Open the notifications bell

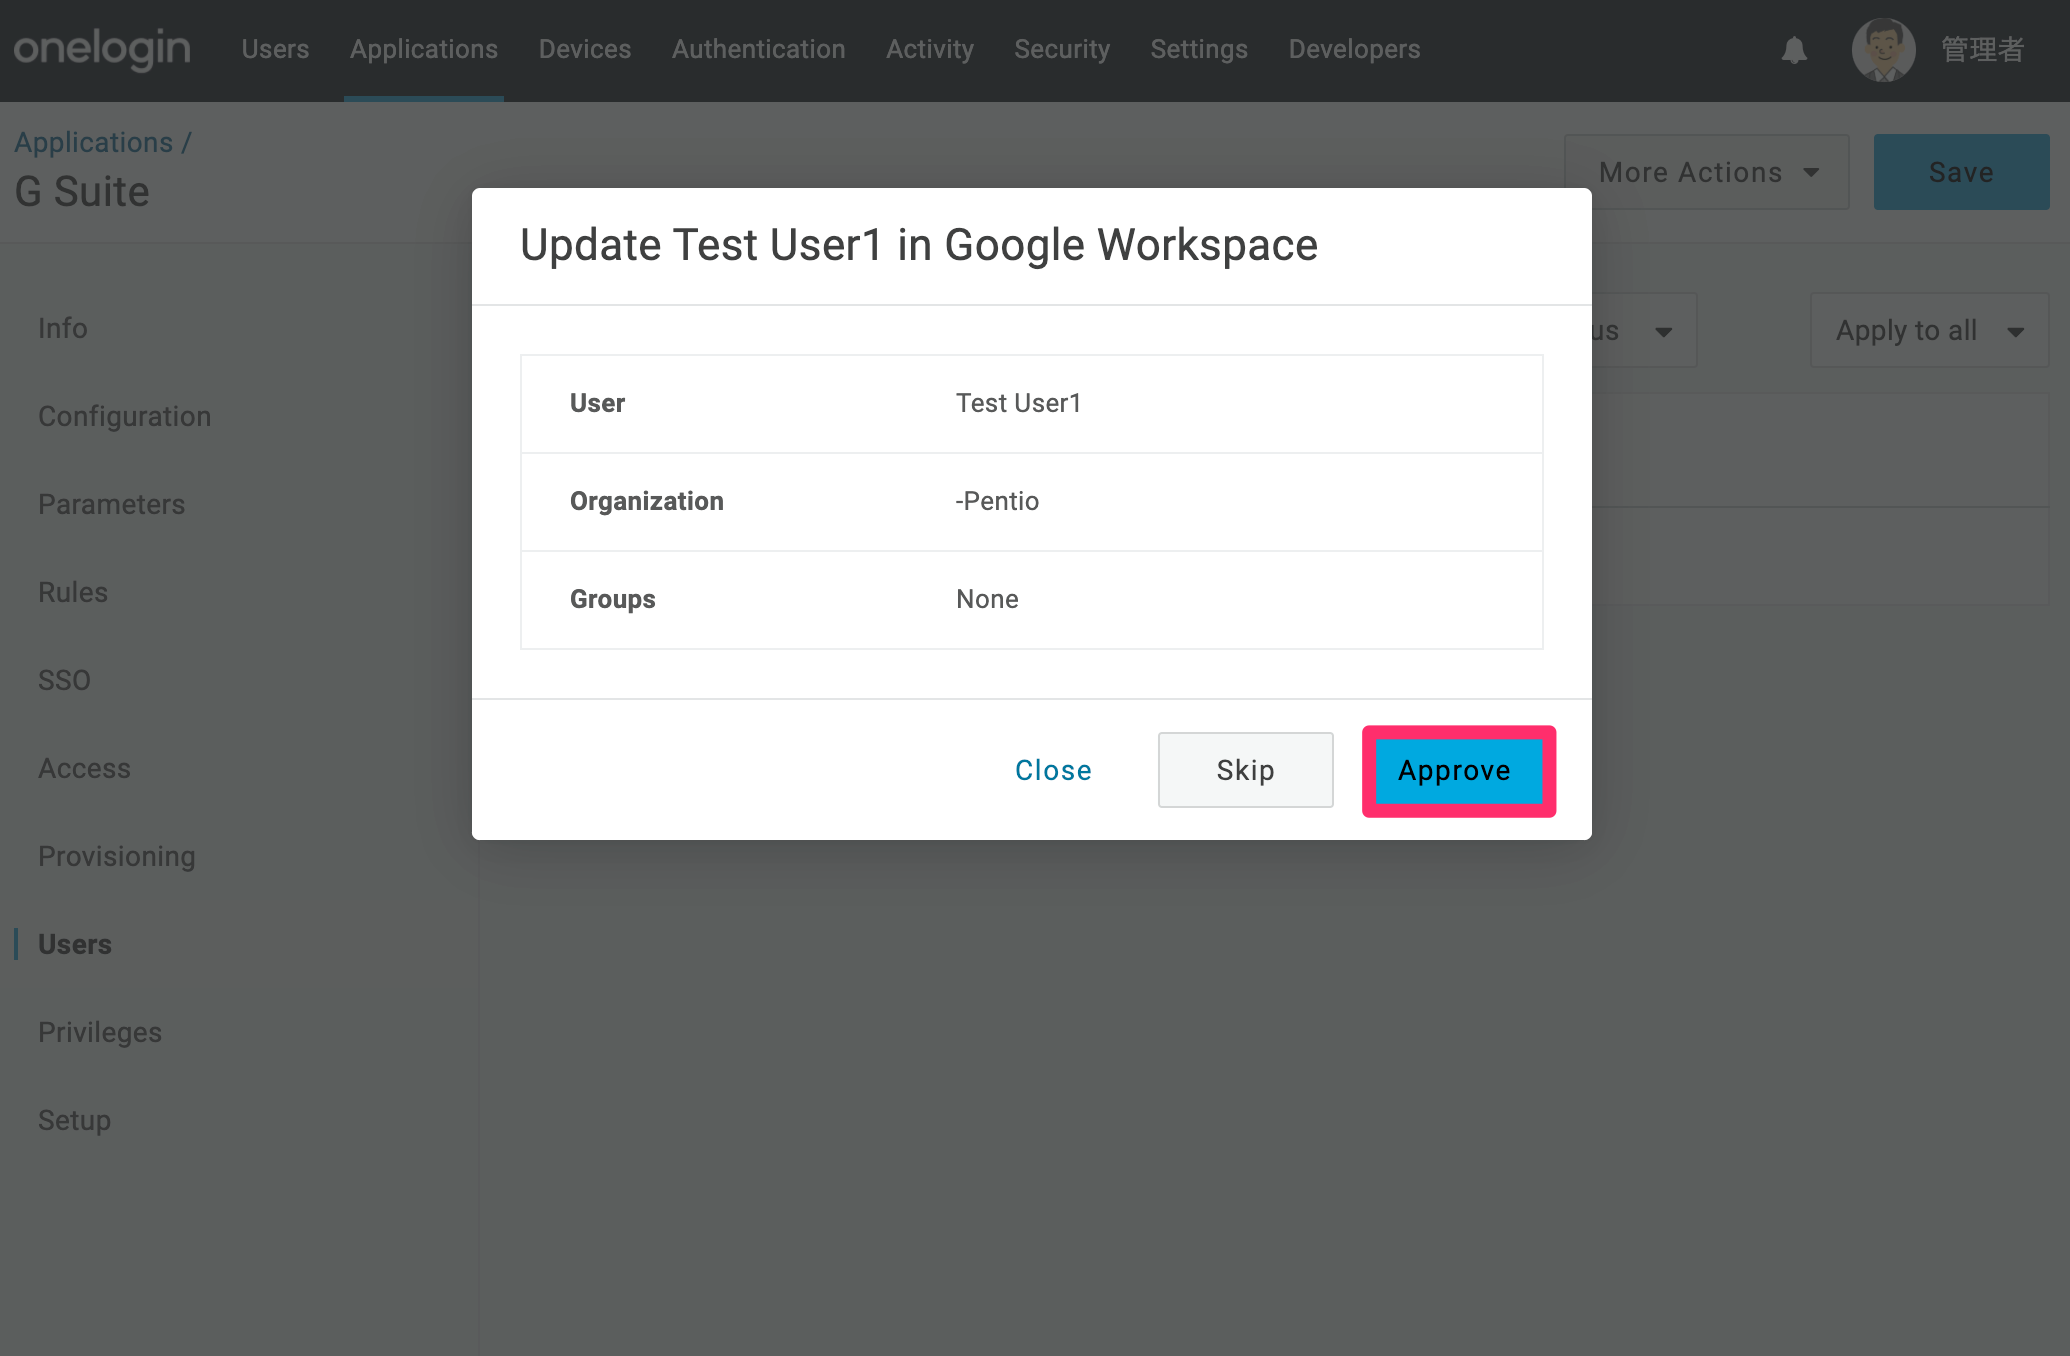click(1794, 49)
